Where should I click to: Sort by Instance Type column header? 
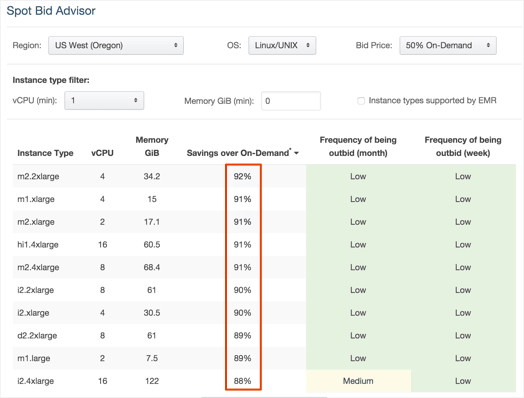45,153
